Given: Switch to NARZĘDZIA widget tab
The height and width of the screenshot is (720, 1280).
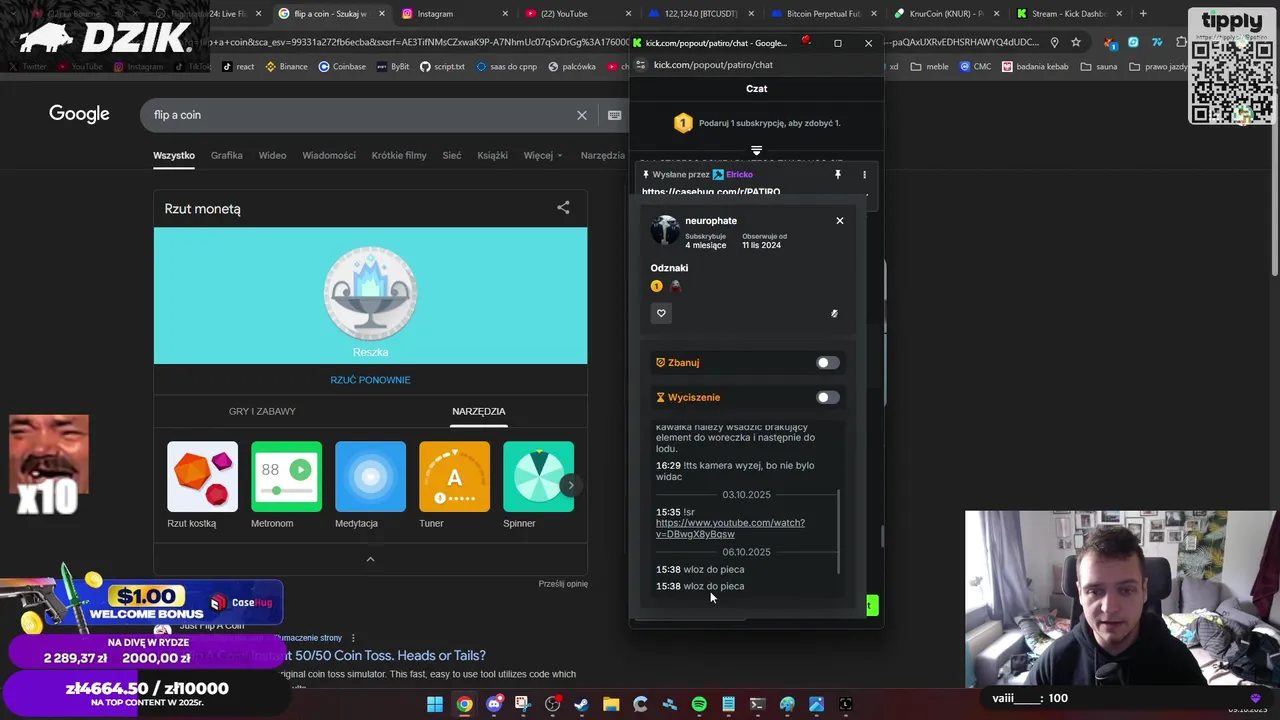Looking at the screenshot, I should click(x=478, y=411).
